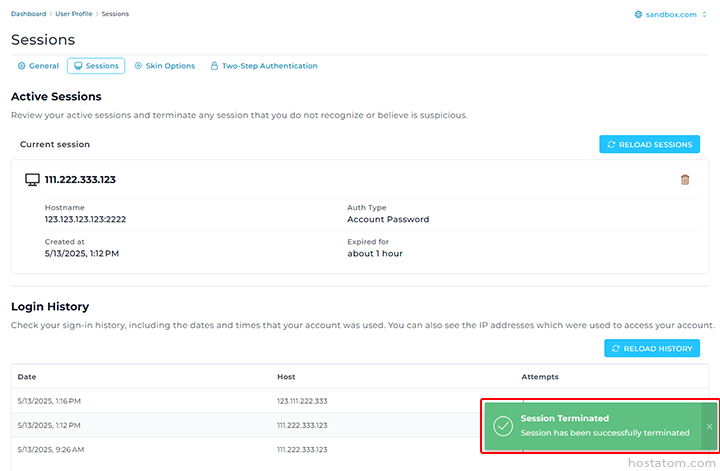
Task: Click the Date column header
Action: pos(27,377)
